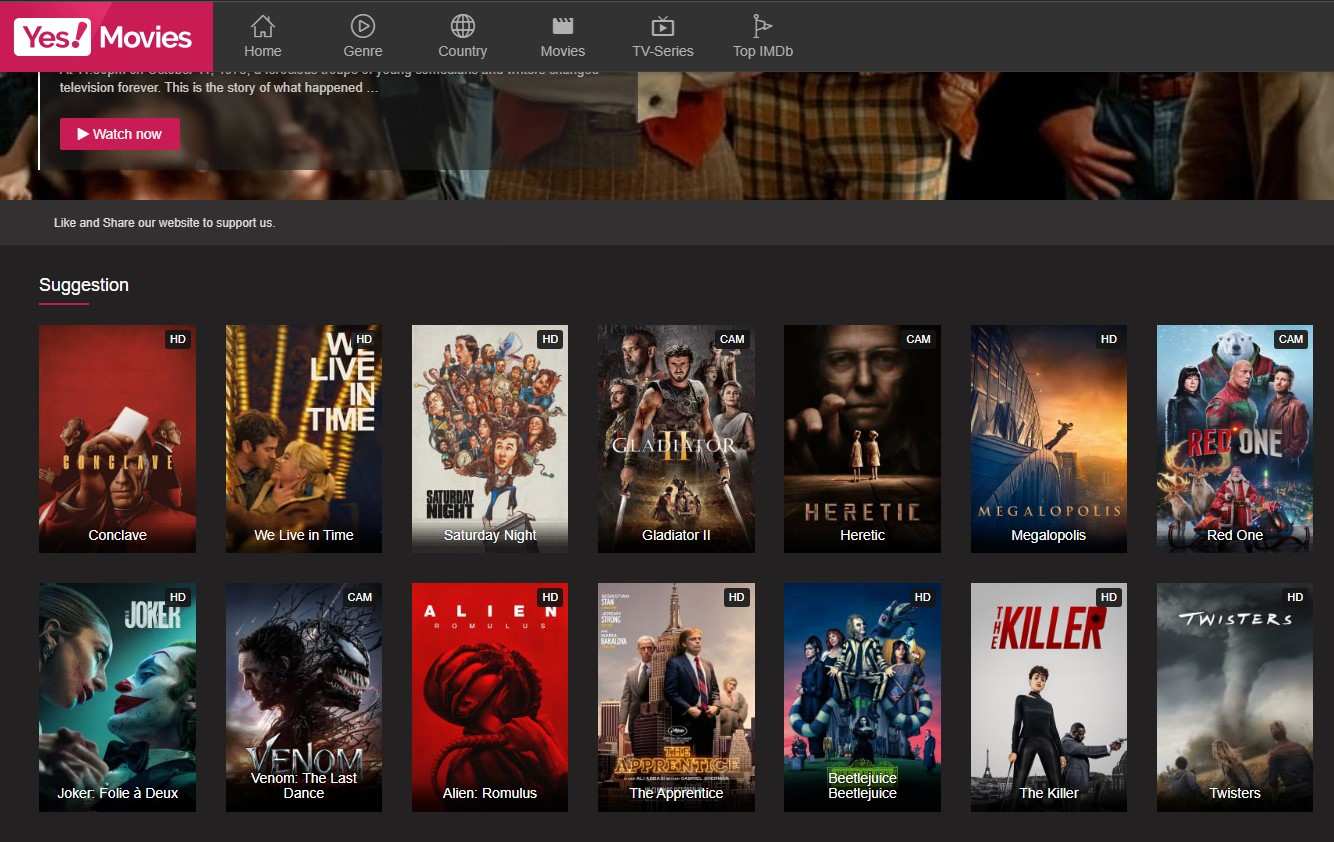Open the Heretic movie poster

click(x=862, y=438)
